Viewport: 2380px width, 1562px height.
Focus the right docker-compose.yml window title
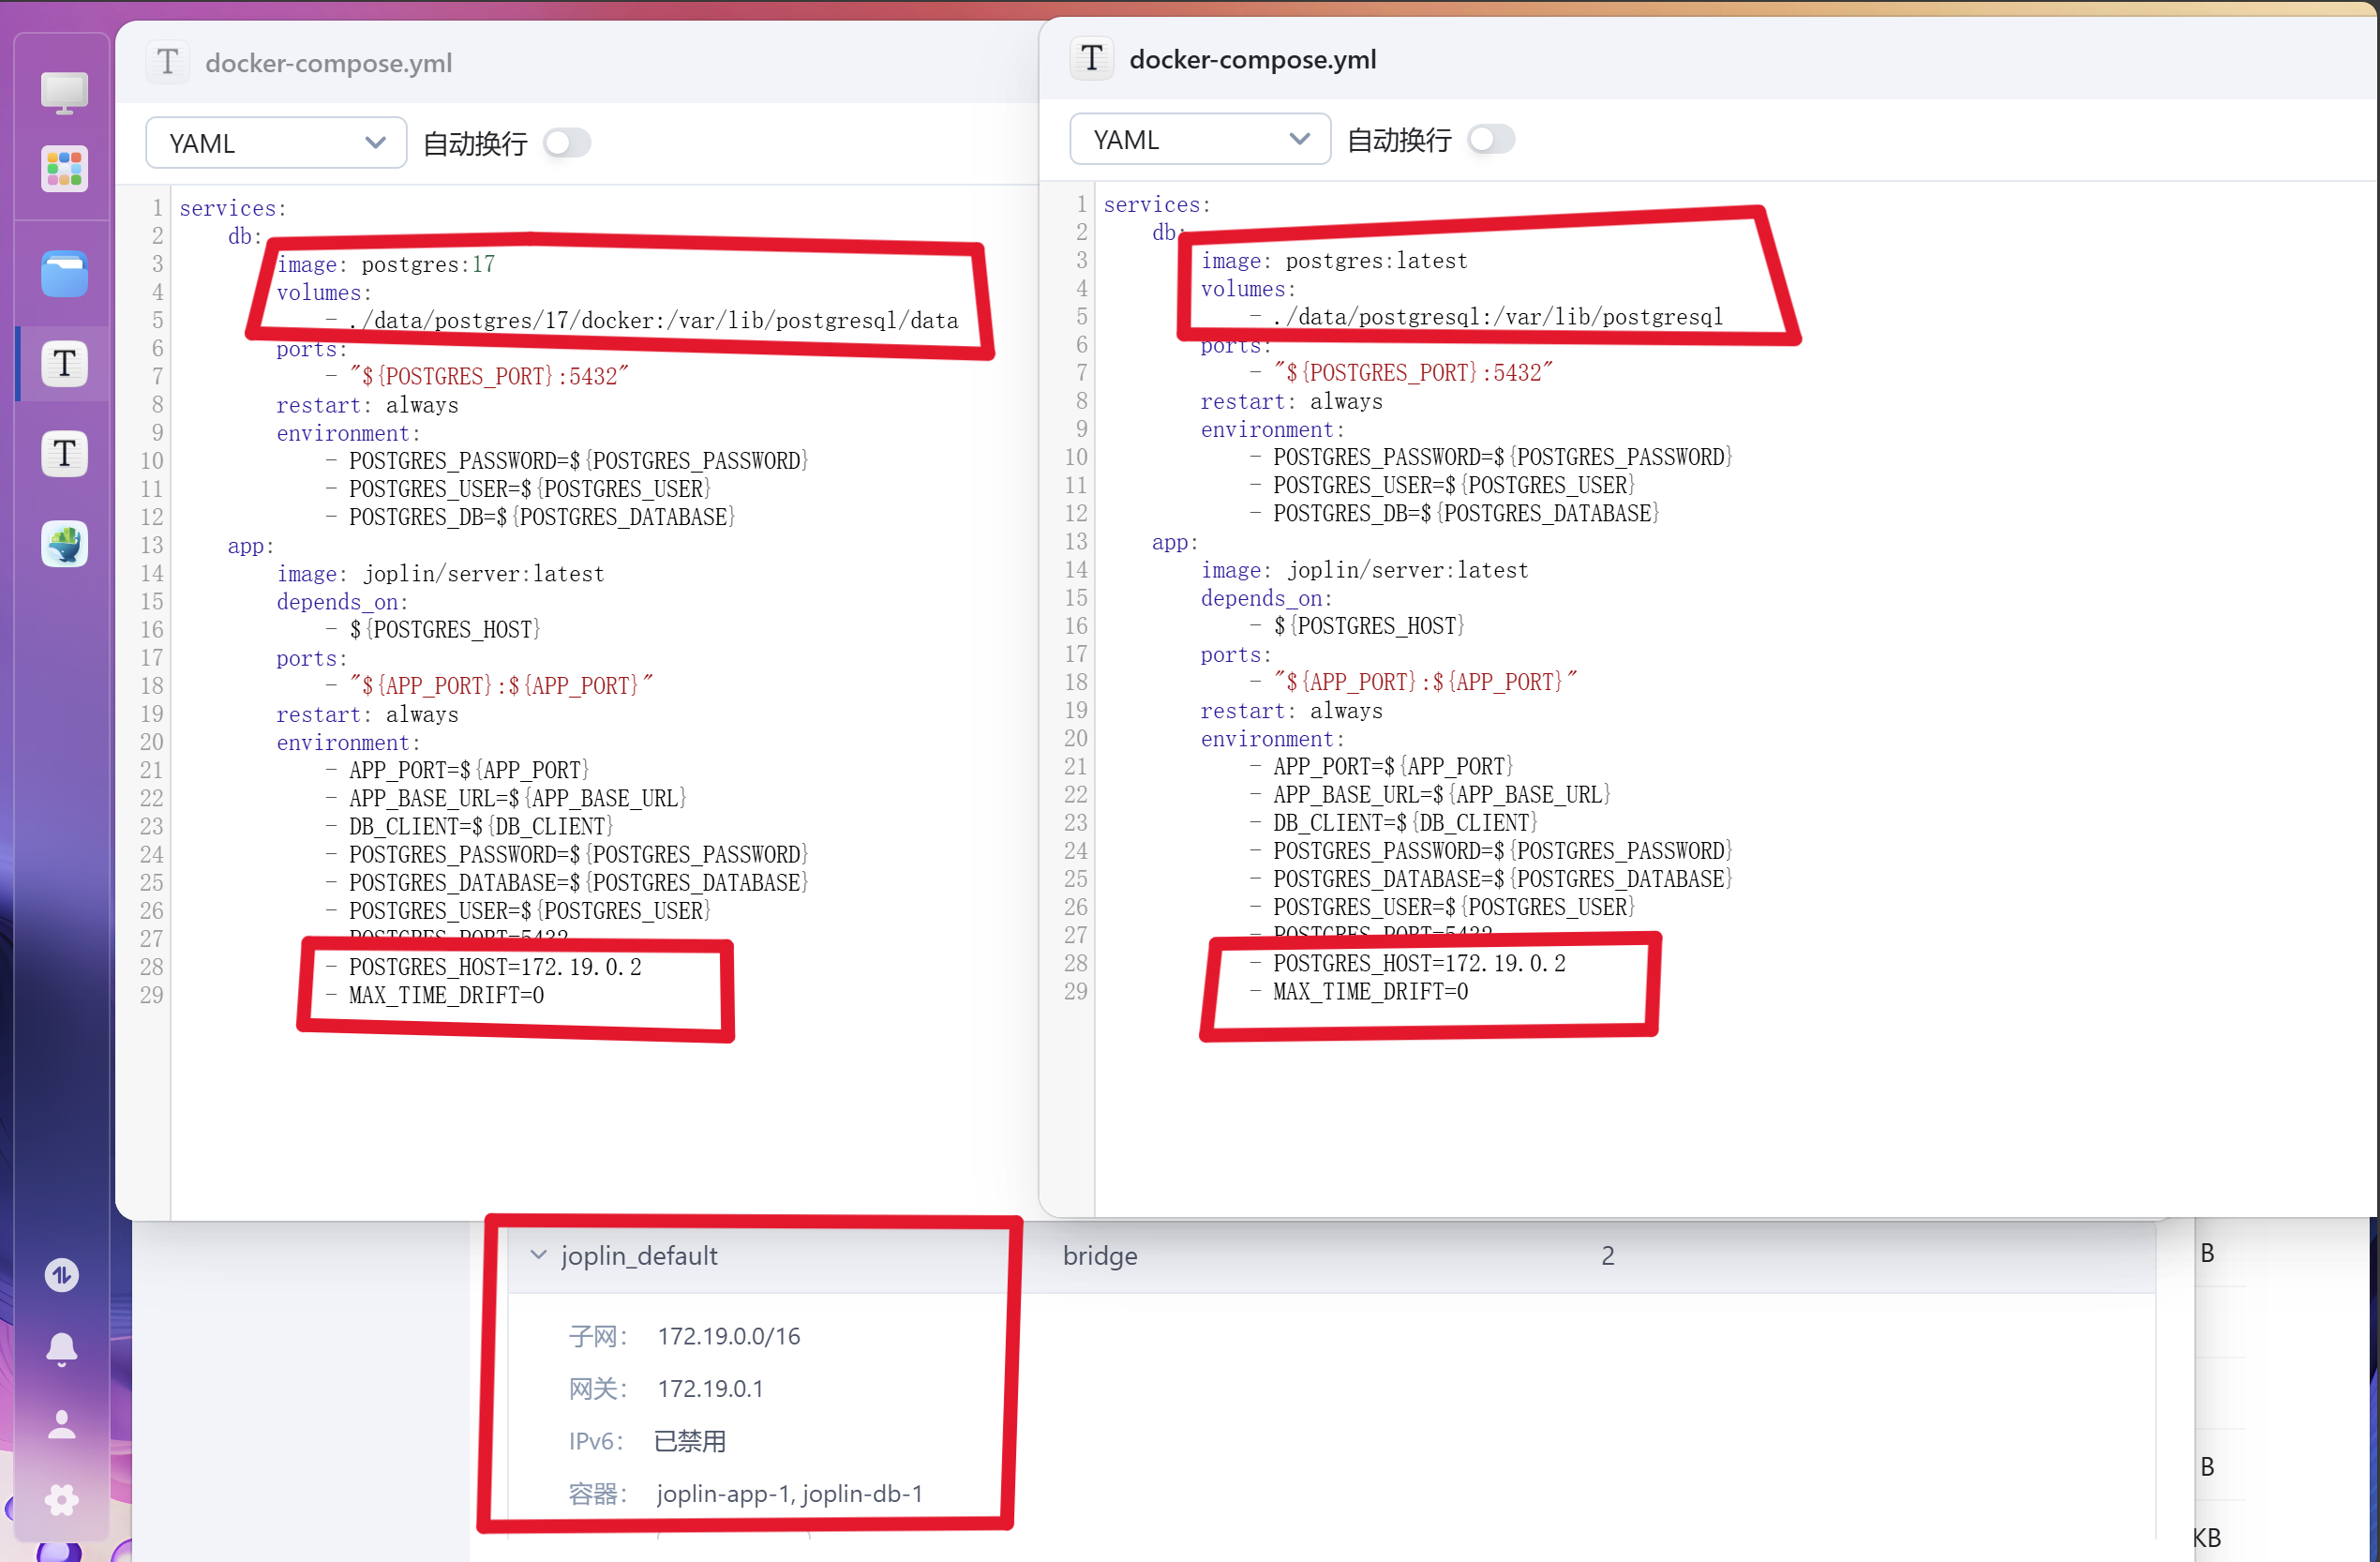[1252, 59]
